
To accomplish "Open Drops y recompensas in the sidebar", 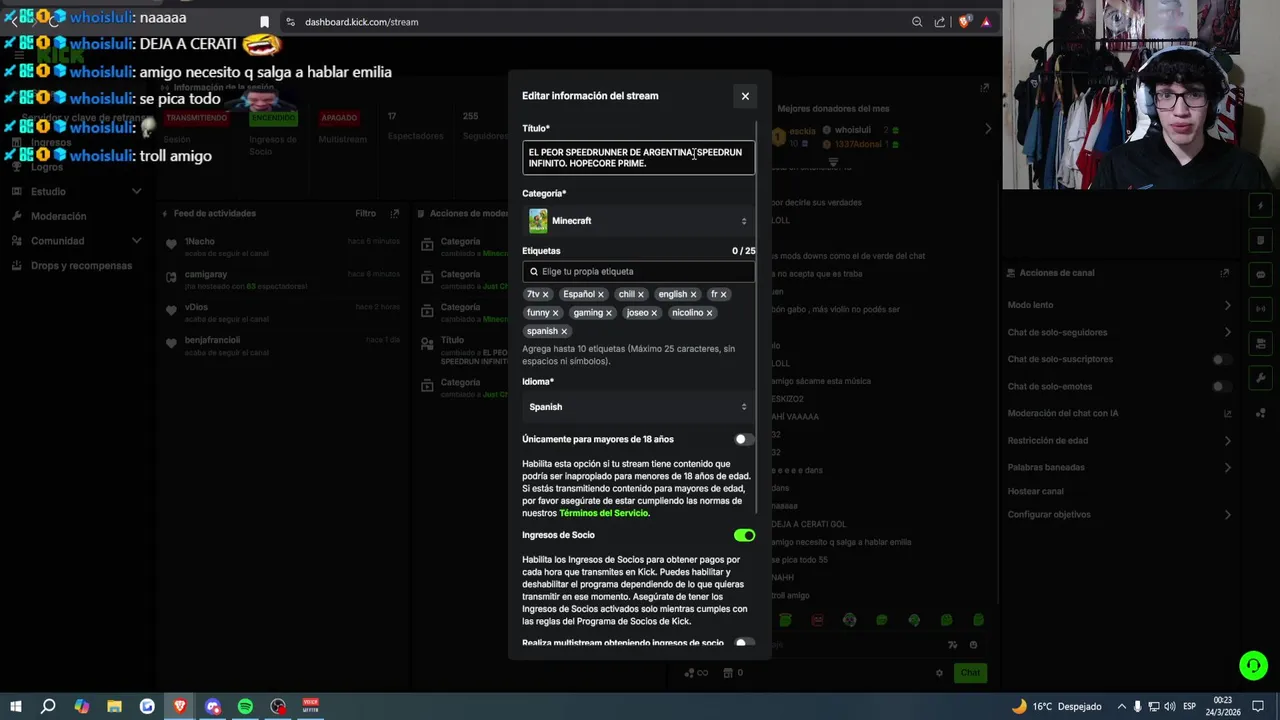I will [x=73, y=266].
